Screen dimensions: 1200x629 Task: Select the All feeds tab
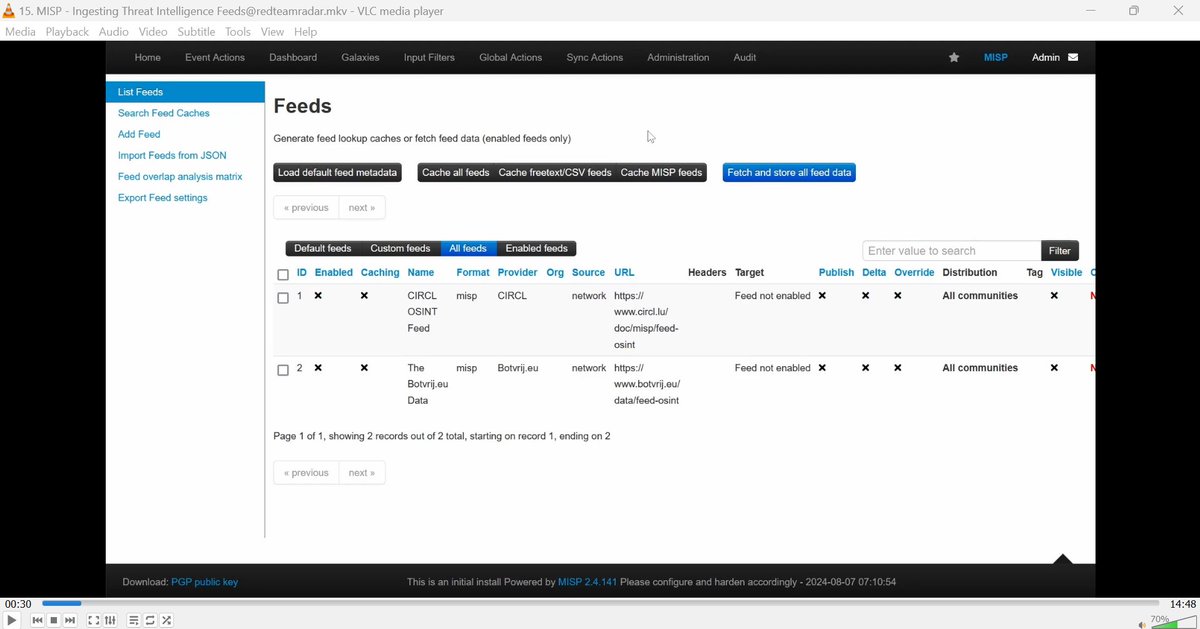(x=468, y=249)
